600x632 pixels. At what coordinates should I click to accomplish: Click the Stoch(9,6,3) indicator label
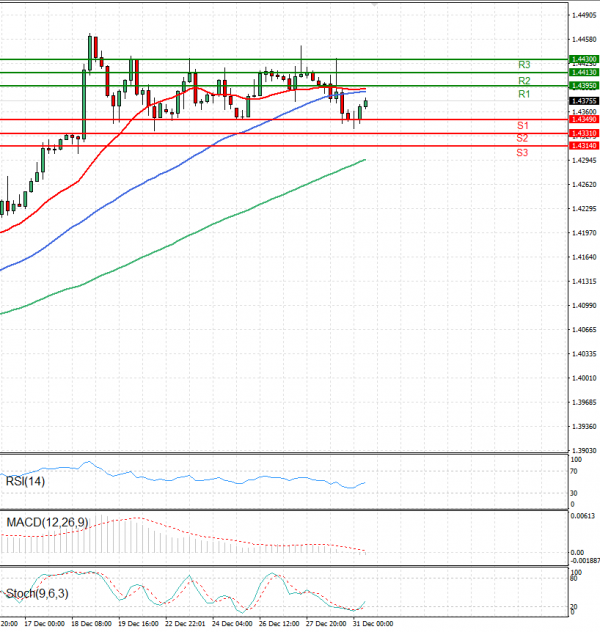pyautogui.click(x=36, y=594)
